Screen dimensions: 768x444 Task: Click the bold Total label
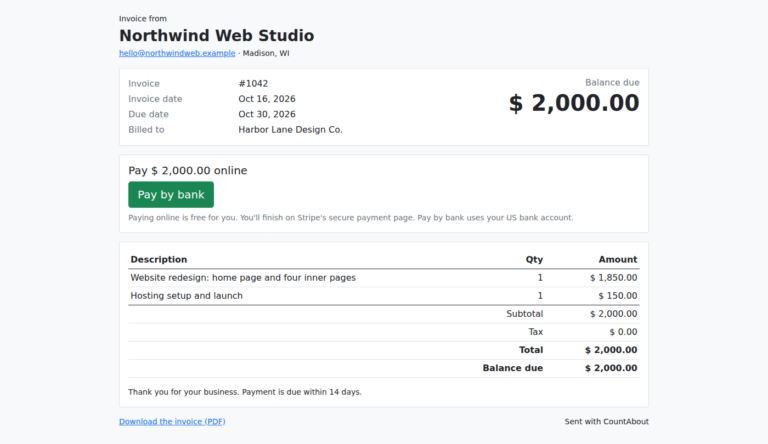tap(531, 350)
